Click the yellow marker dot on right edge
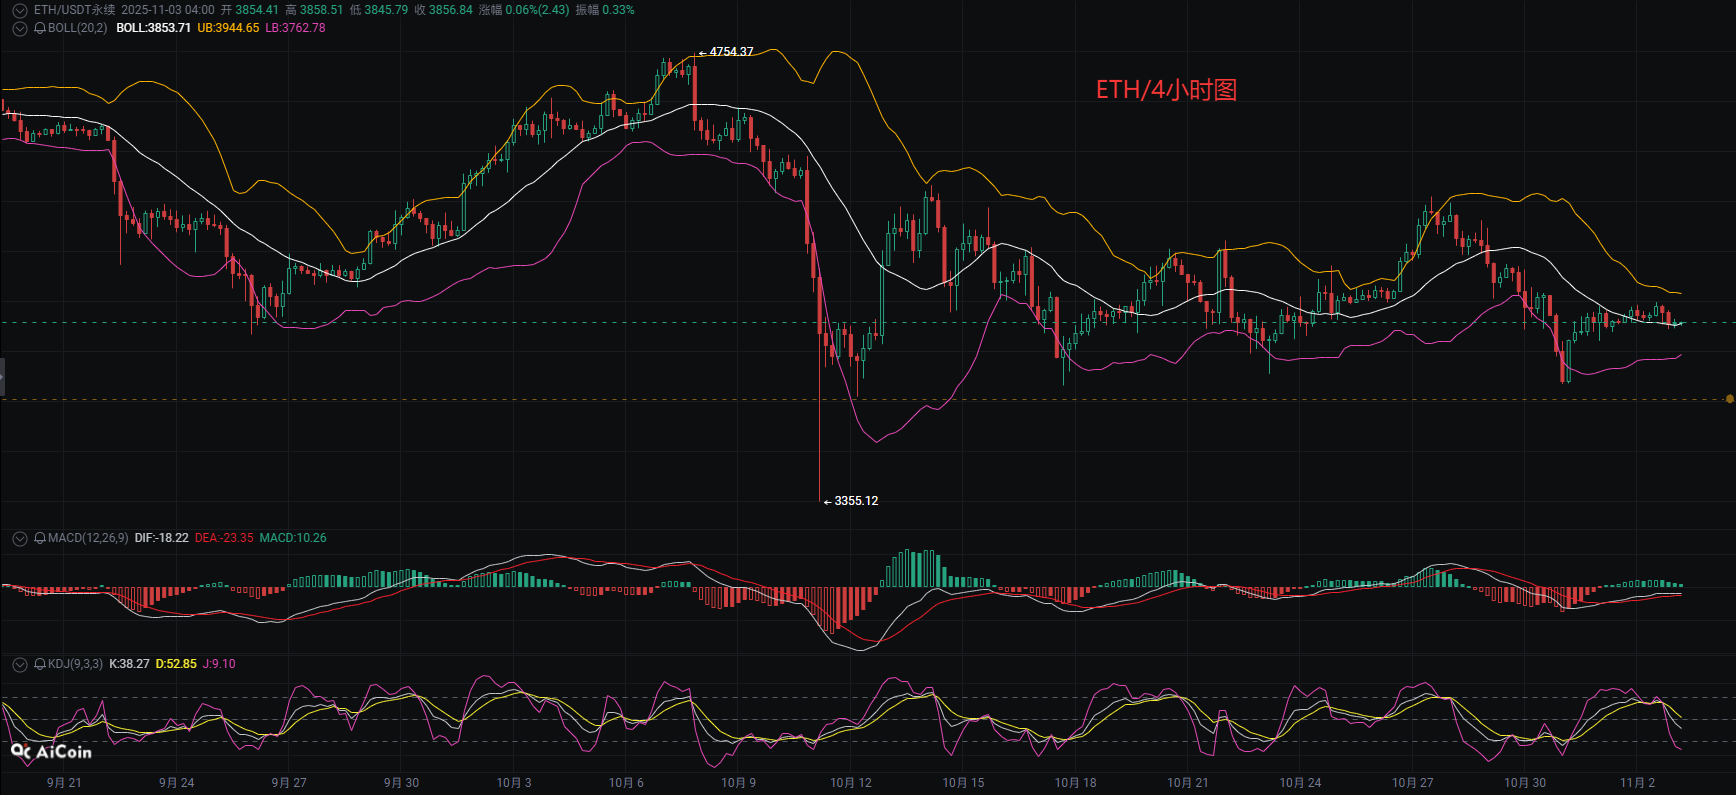This screenshot has width=1736, height=795. click(x=1729, y=399)
